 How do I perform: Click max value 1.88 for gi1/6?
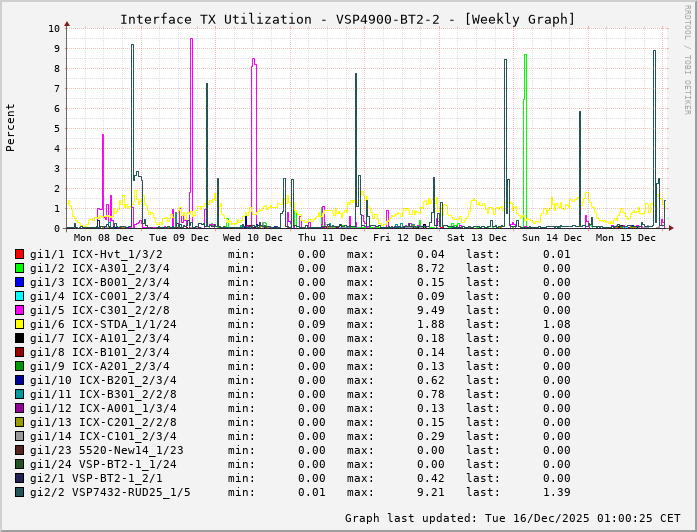[431, 324]
